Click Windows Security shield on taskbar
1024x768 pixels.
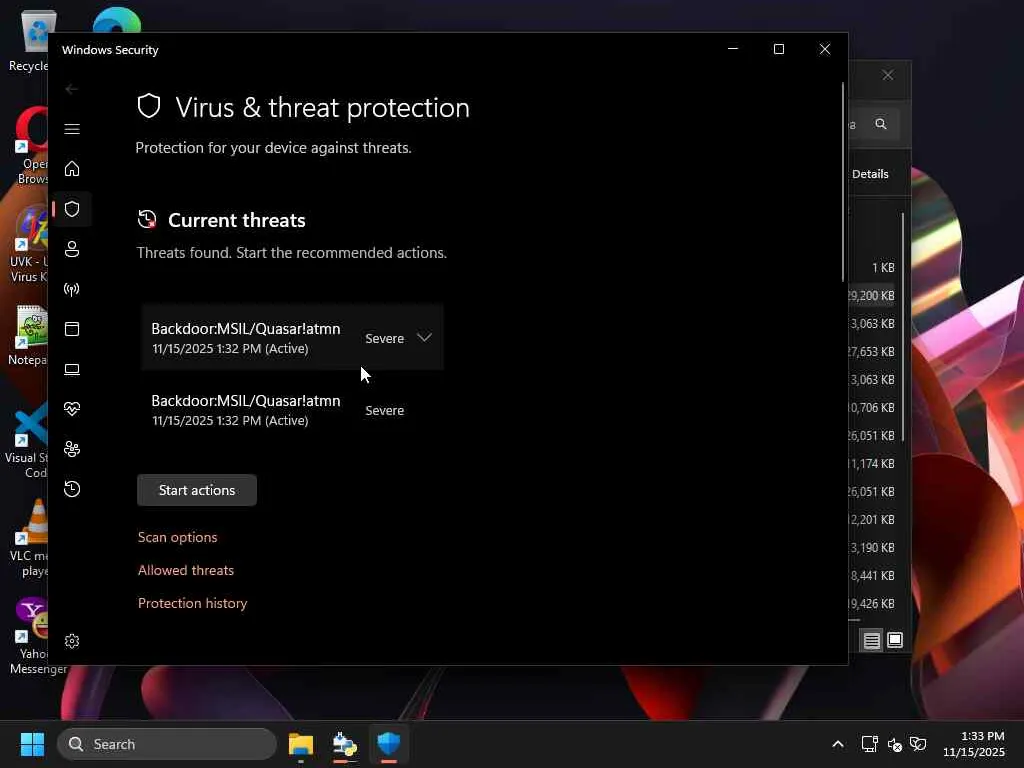click(389, 744)
